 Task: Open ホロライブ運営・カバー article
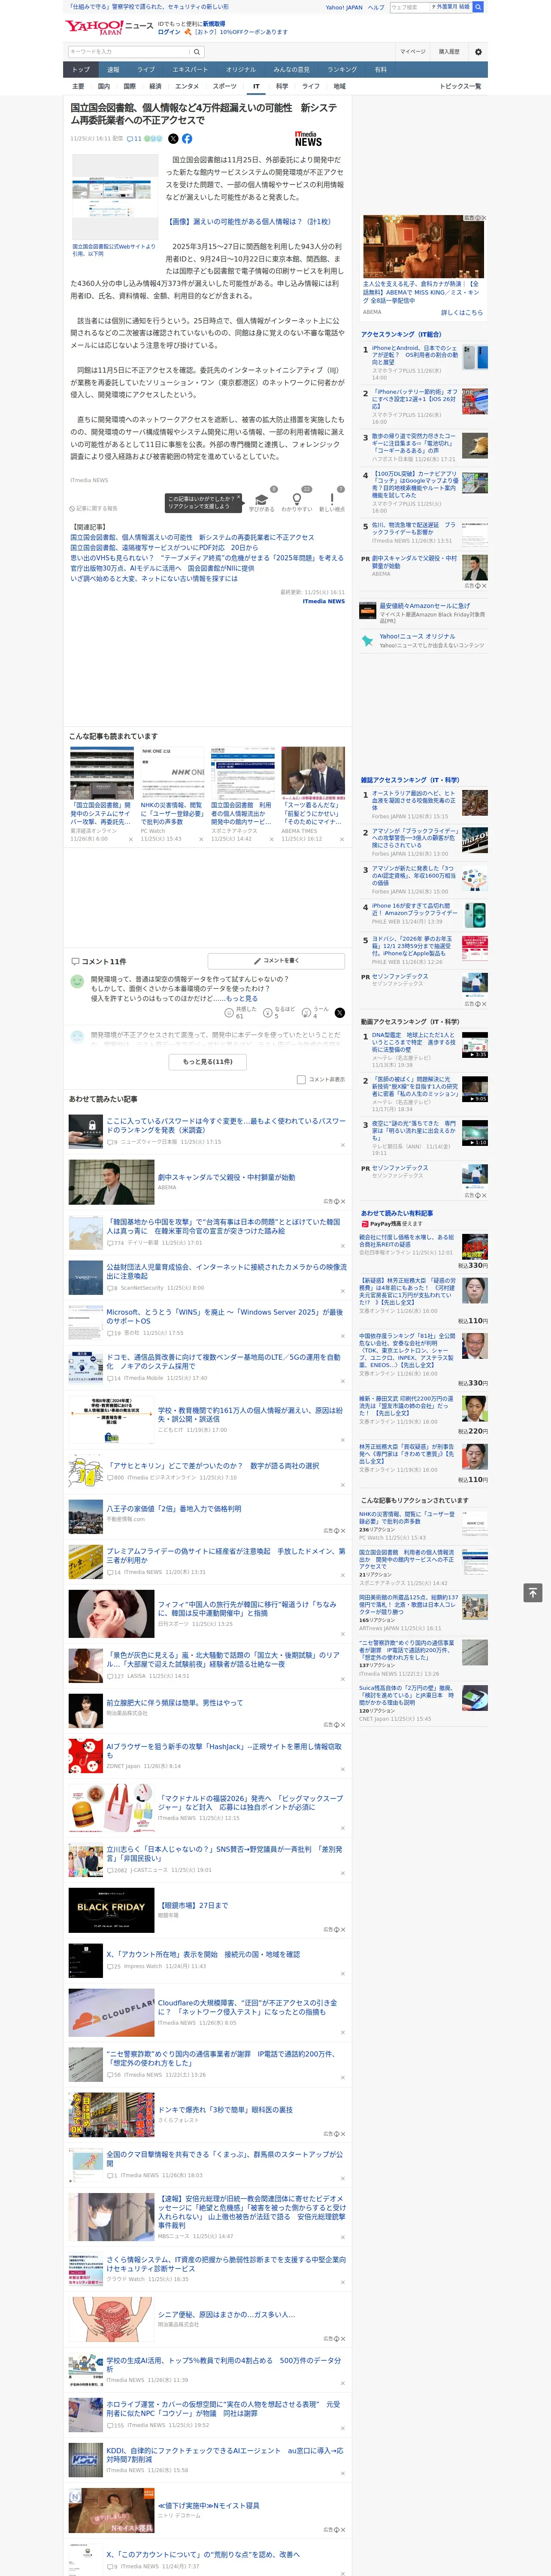pos(223,2408)
